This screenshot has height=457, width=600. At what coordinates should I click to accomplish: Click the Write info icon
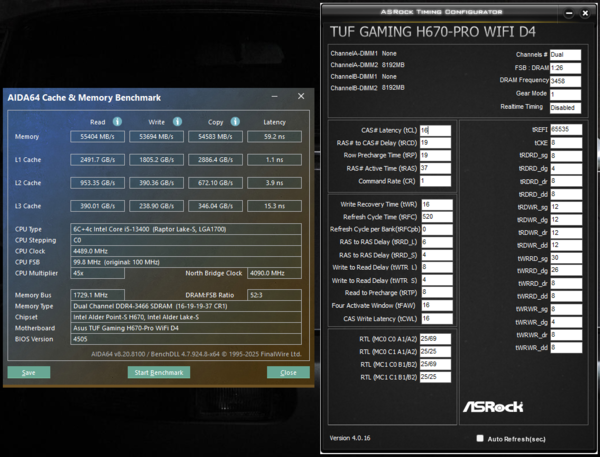click(177, 122)
